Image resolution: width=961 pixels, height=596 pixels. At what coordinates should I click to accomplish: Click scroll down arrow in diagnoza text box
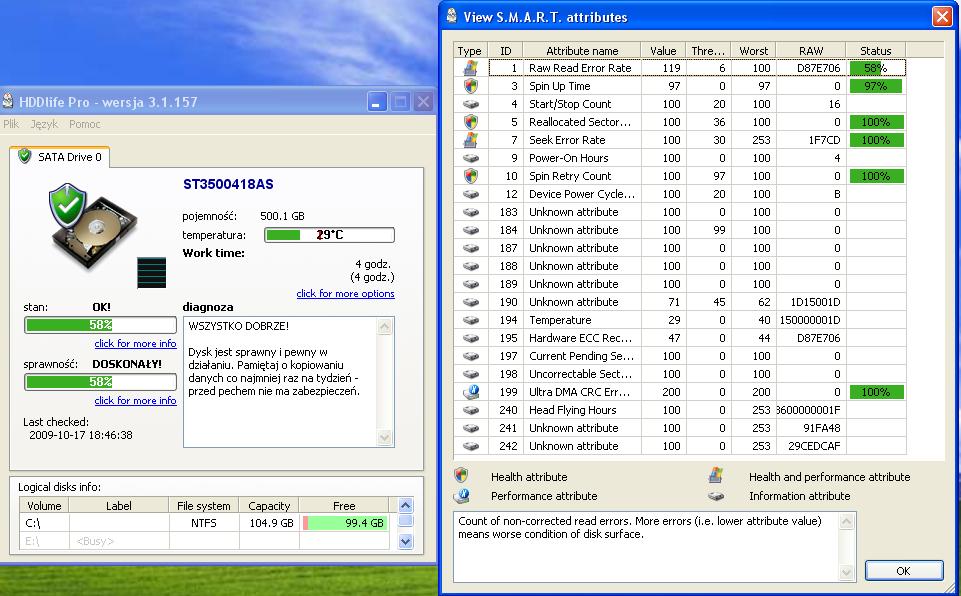point(384,437)
